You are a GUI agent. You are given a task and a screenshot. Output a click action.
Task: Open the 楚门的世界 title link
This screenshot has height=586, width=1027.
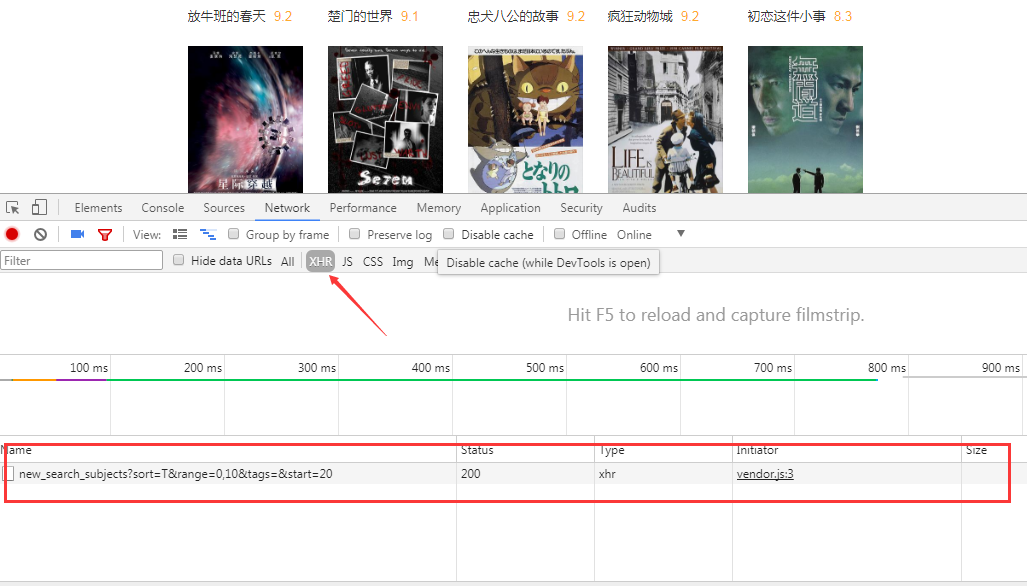point(360,16)
